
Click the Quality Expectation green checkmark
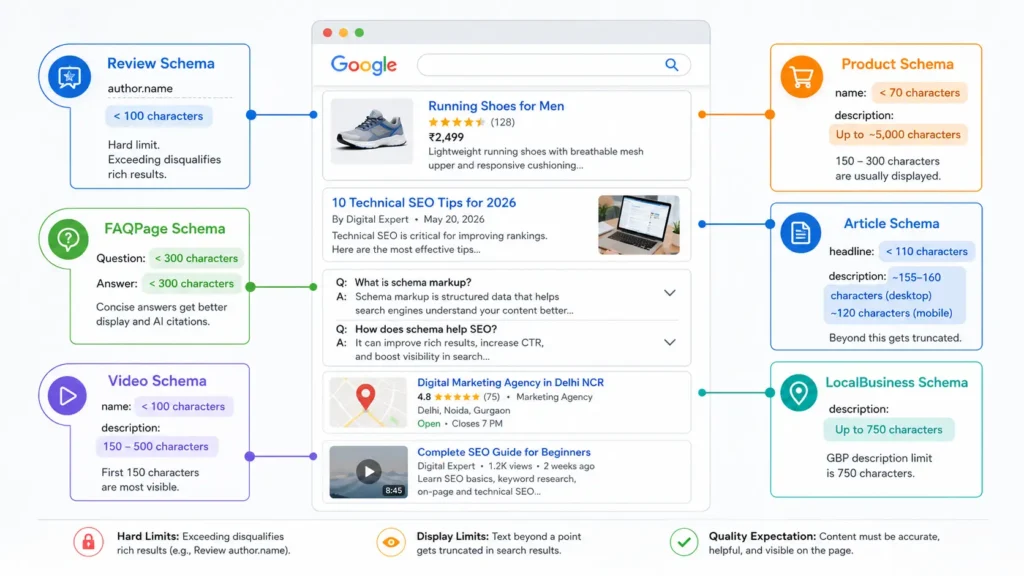[x=684, y=542]
